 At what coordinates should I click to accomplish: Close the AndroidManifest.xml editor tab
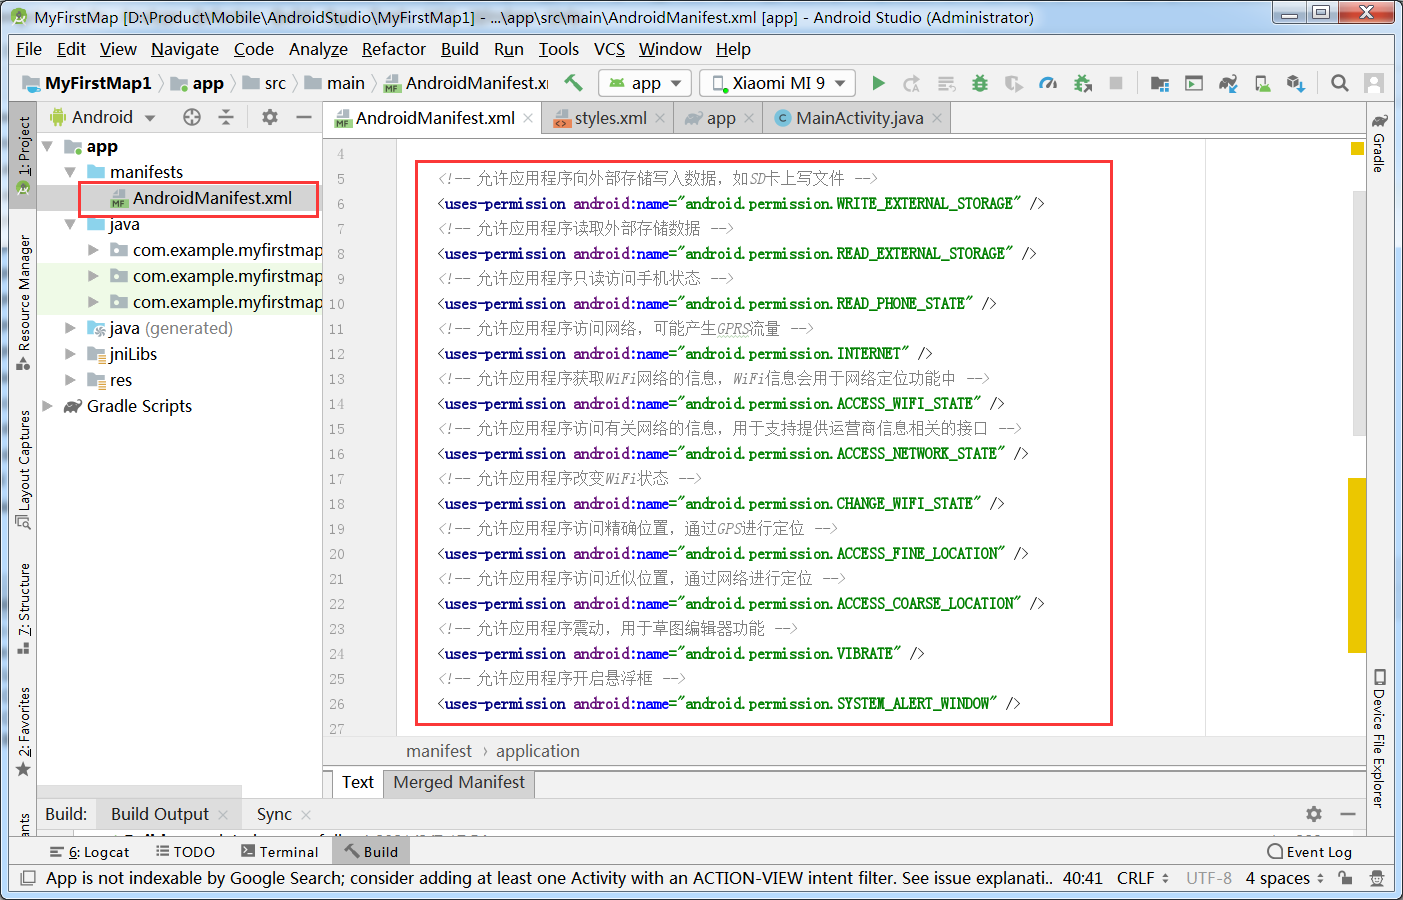pyautogui.click(x=528, y=118)
